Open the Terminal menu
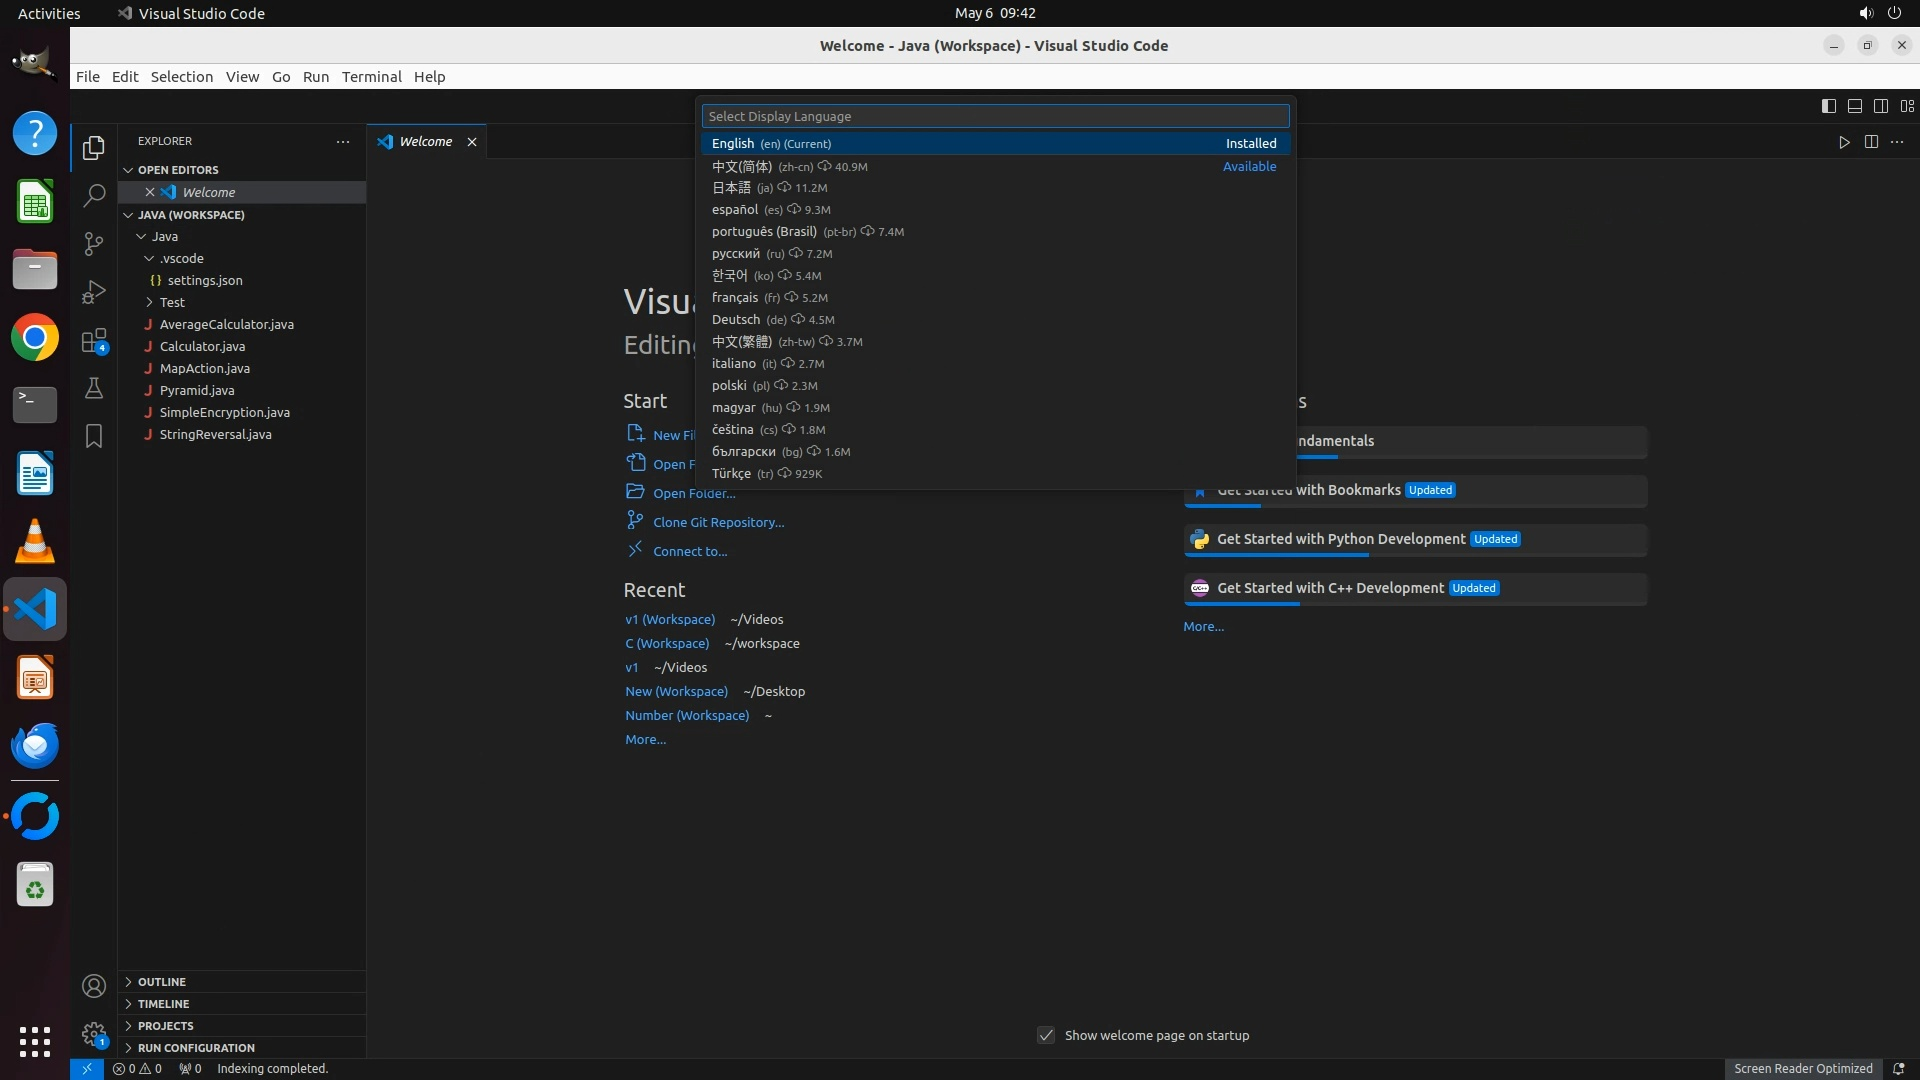Screen dimensions: 1920x1080 tap(371, 77)
